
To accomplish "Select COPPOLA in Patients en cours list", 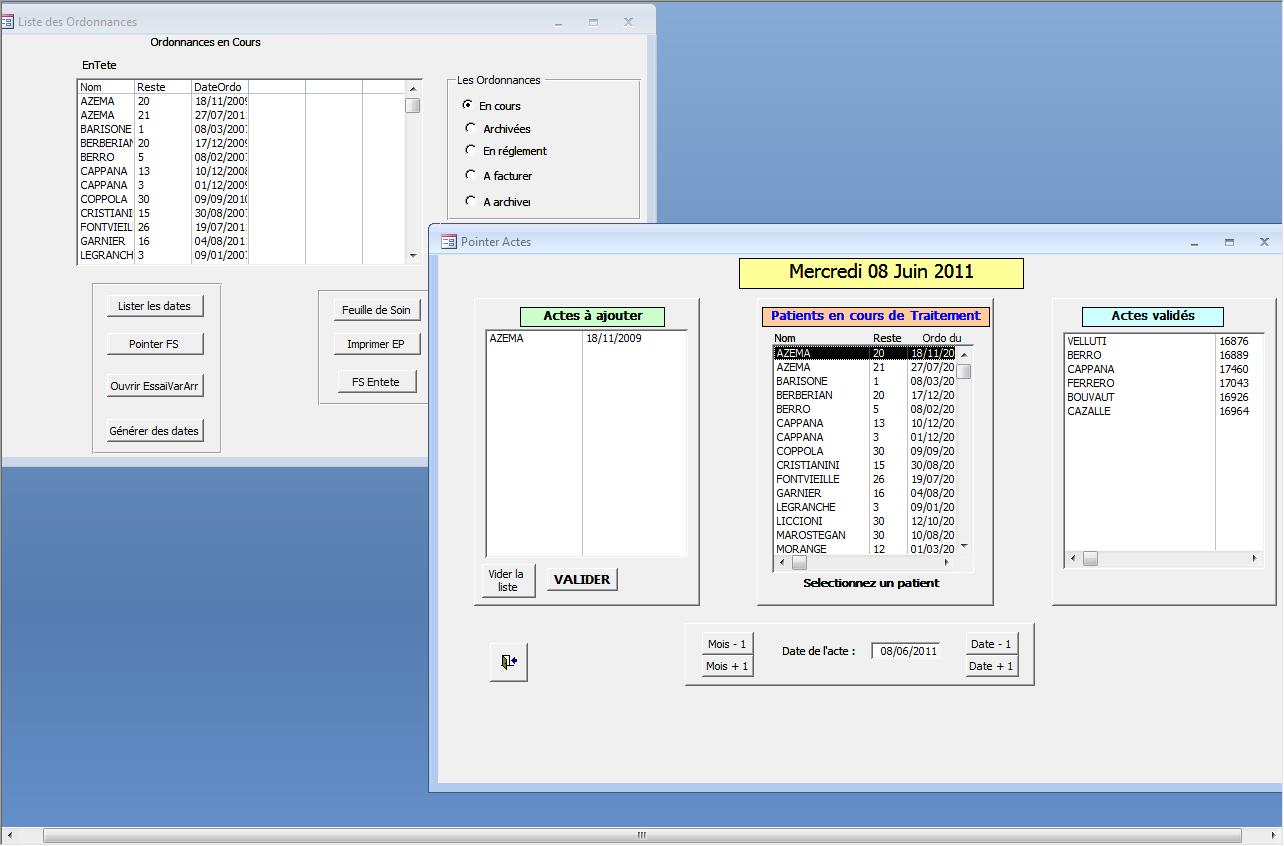I will (x=864, y=451).
